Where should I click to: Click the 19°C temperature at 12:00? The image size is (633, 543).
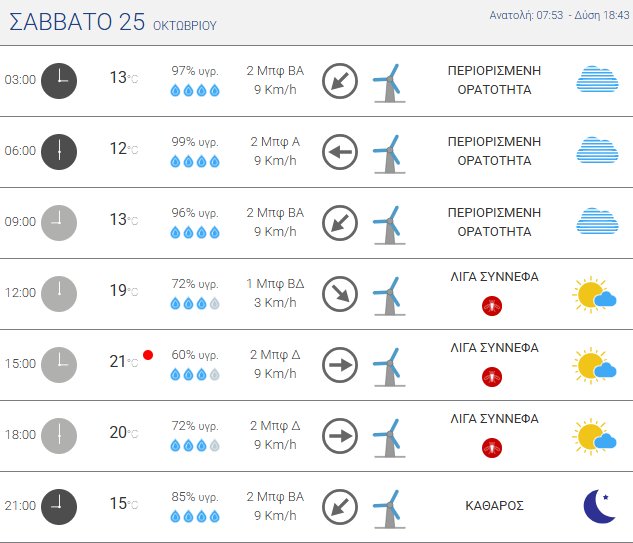(123, 291)
